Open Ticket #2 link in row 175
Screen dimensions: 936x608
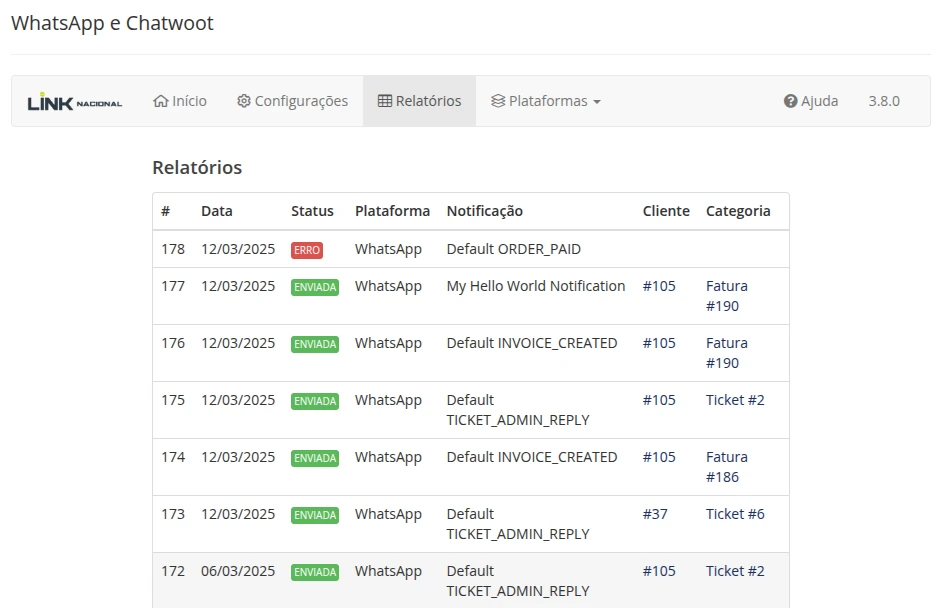[735, 400]
